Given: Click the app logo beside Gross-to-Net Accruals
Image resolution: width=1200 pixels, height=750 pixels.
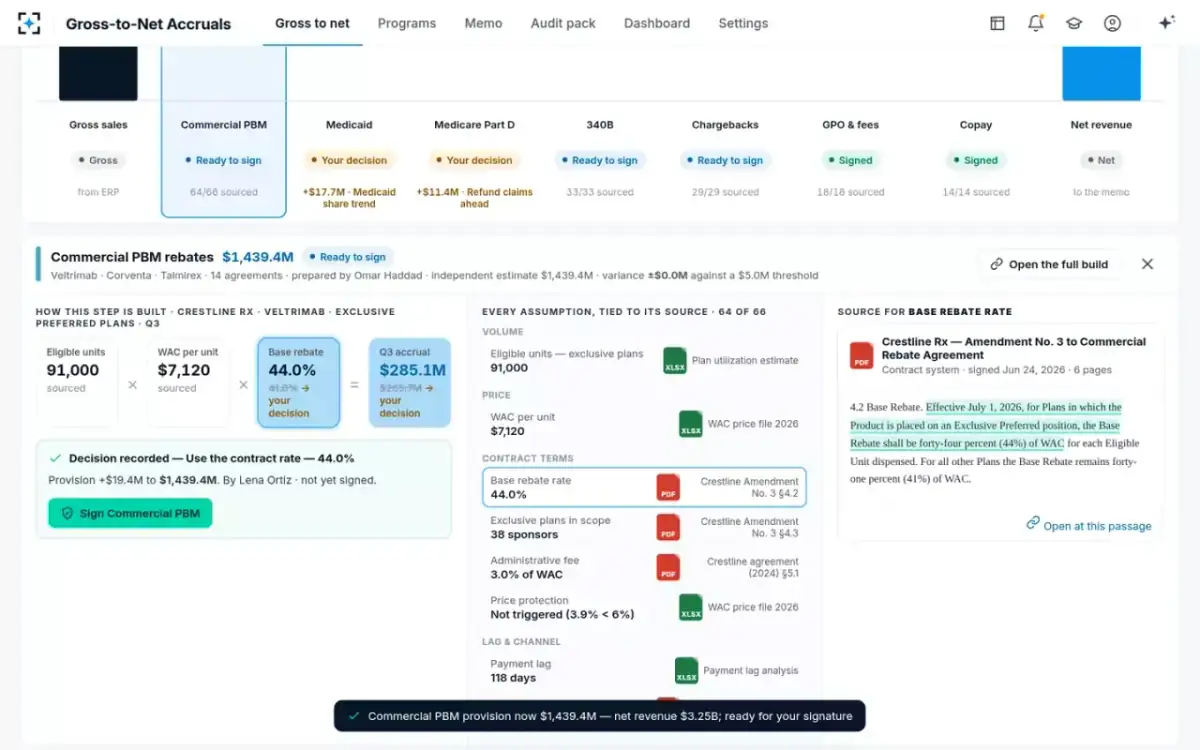Looking at the screenshot, I should (29, 23).
